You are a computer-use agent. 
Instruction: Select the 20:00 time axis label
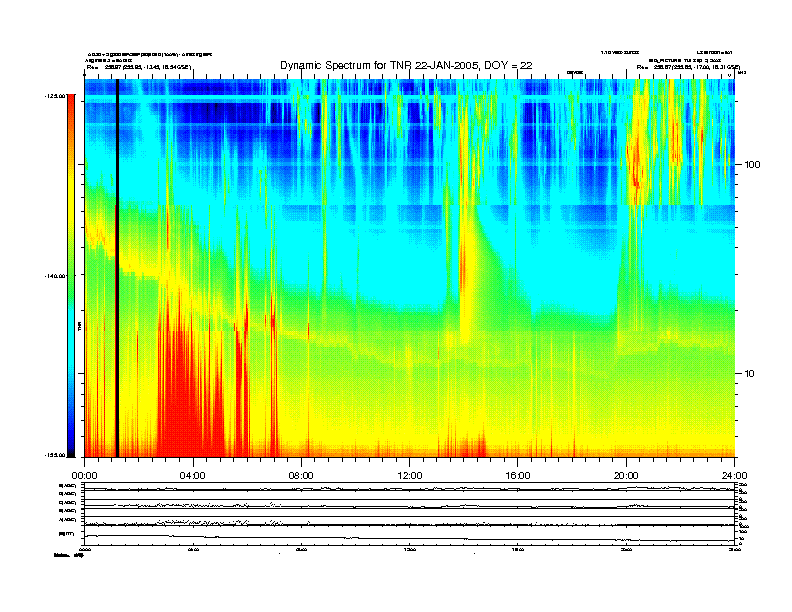click(626, 476)
